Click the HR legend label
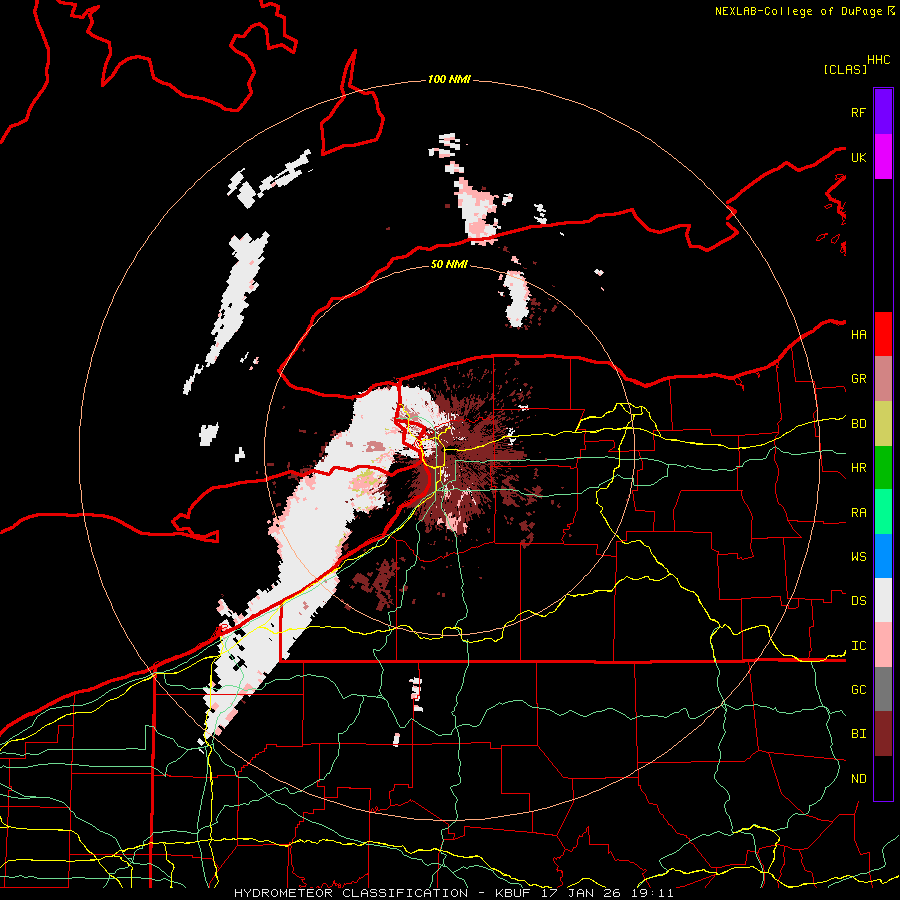This screenshot has height=900, width=900. [859, 468]
